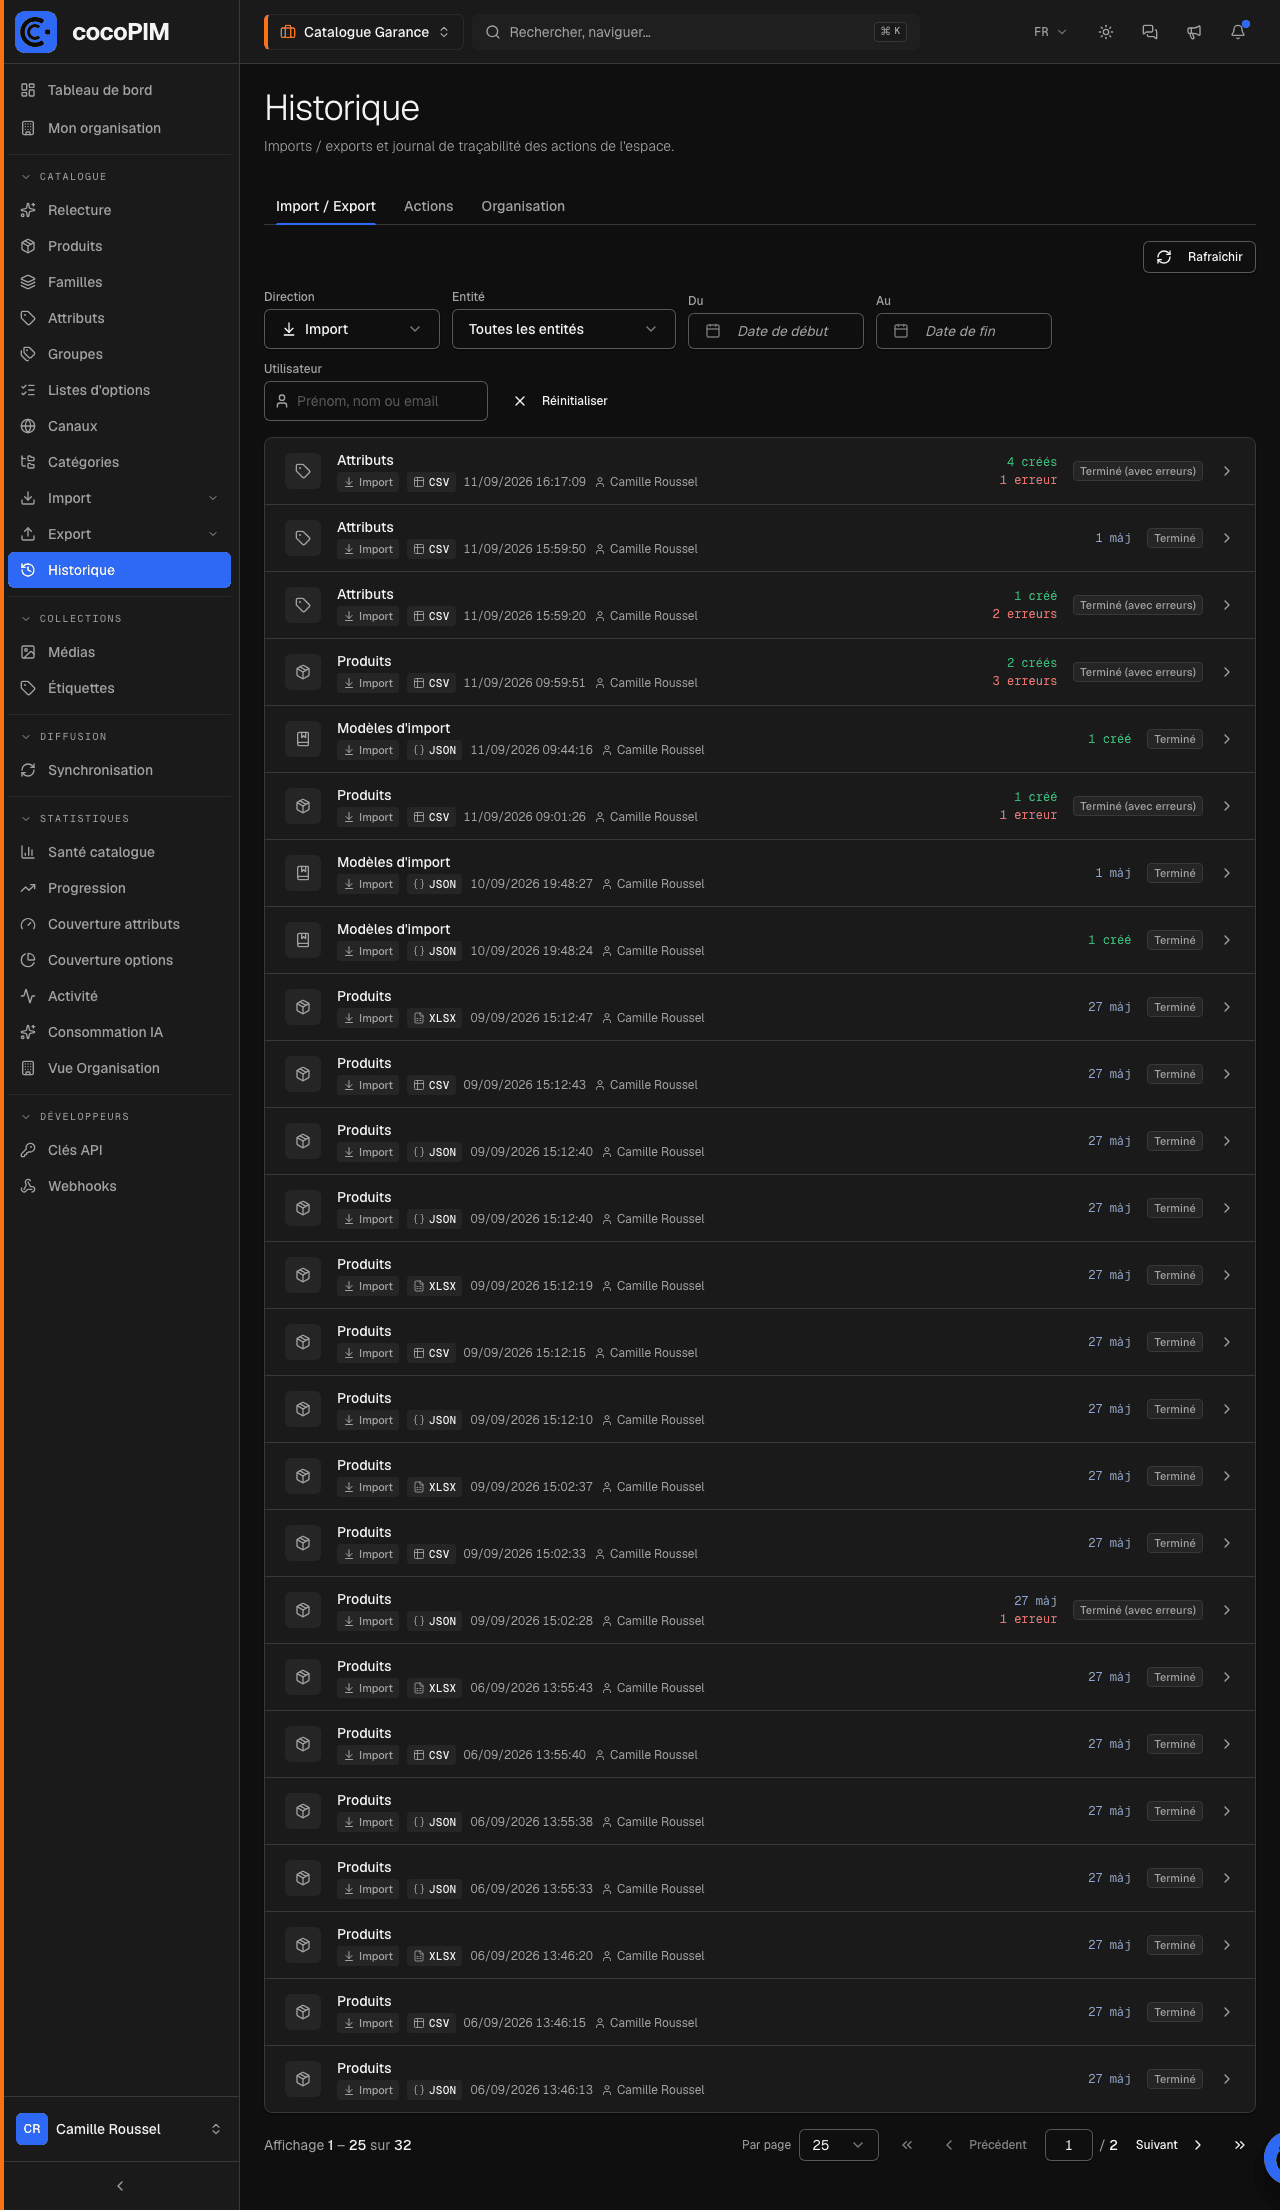Image resolution: width=1280 pixels, height=2210 pixels.
Task: Click the Rechercher, naviguer search field
Action: click(x=696, y=32)
